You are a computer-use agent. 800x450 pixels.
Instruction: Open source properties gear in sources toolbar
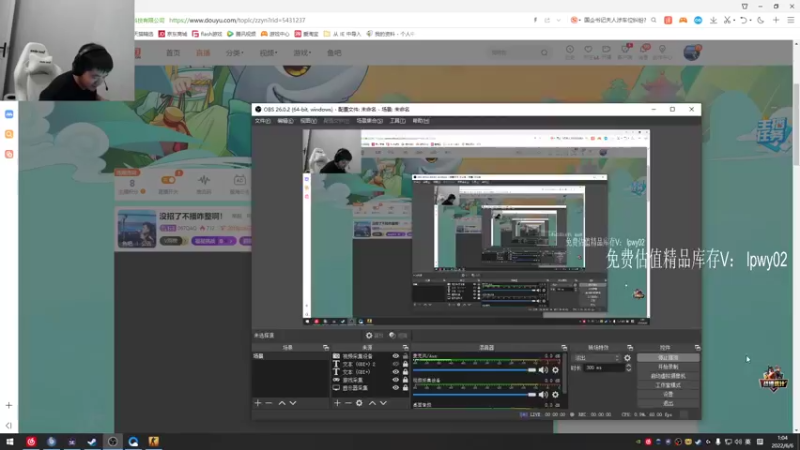[x=359, y=403]
